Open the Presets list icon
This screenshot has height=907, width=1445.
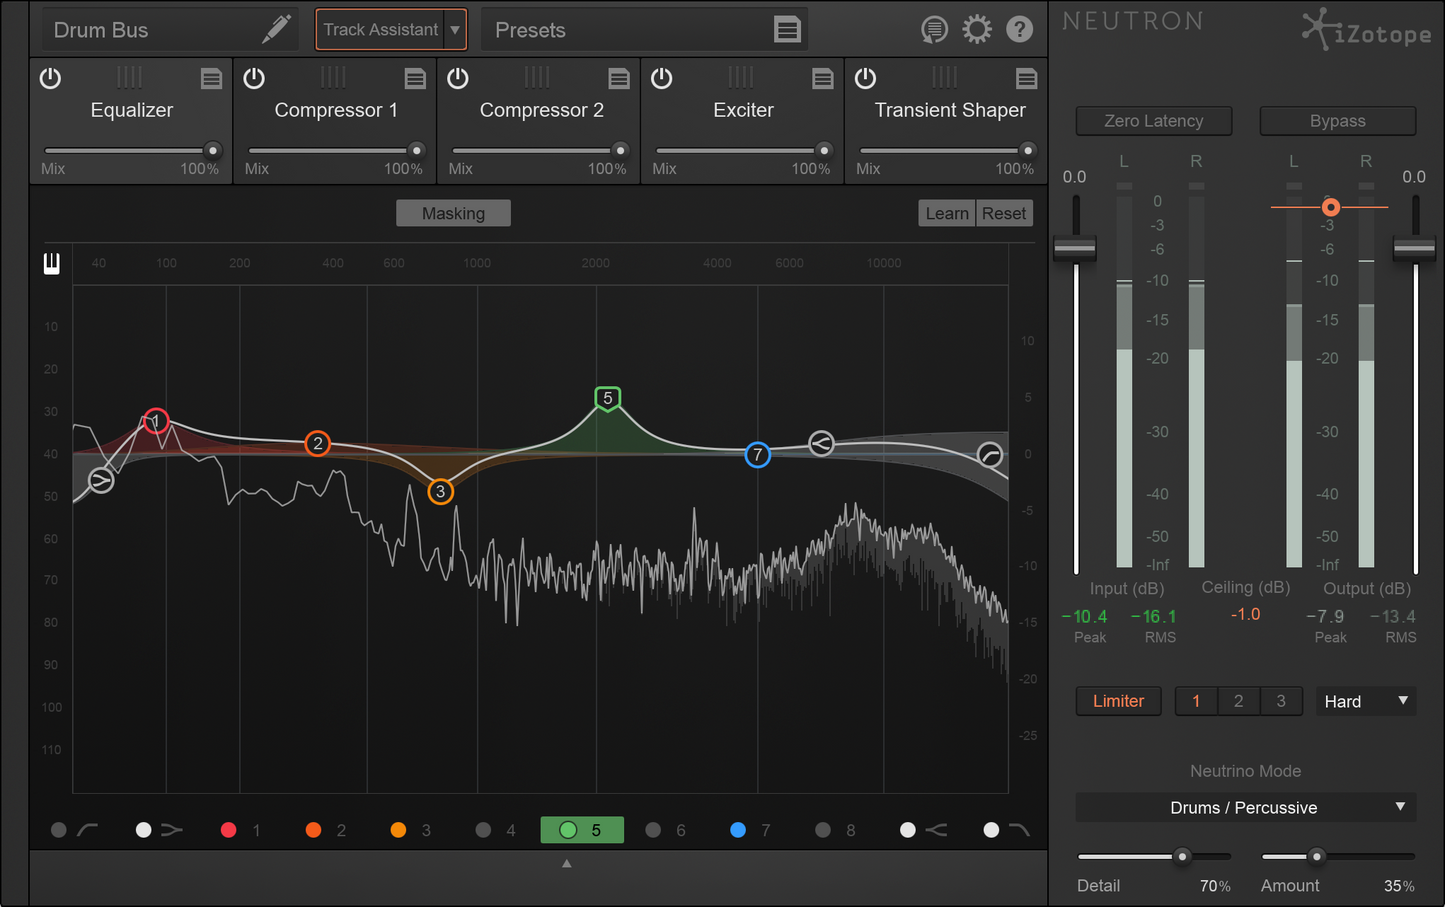pos(787,30)
